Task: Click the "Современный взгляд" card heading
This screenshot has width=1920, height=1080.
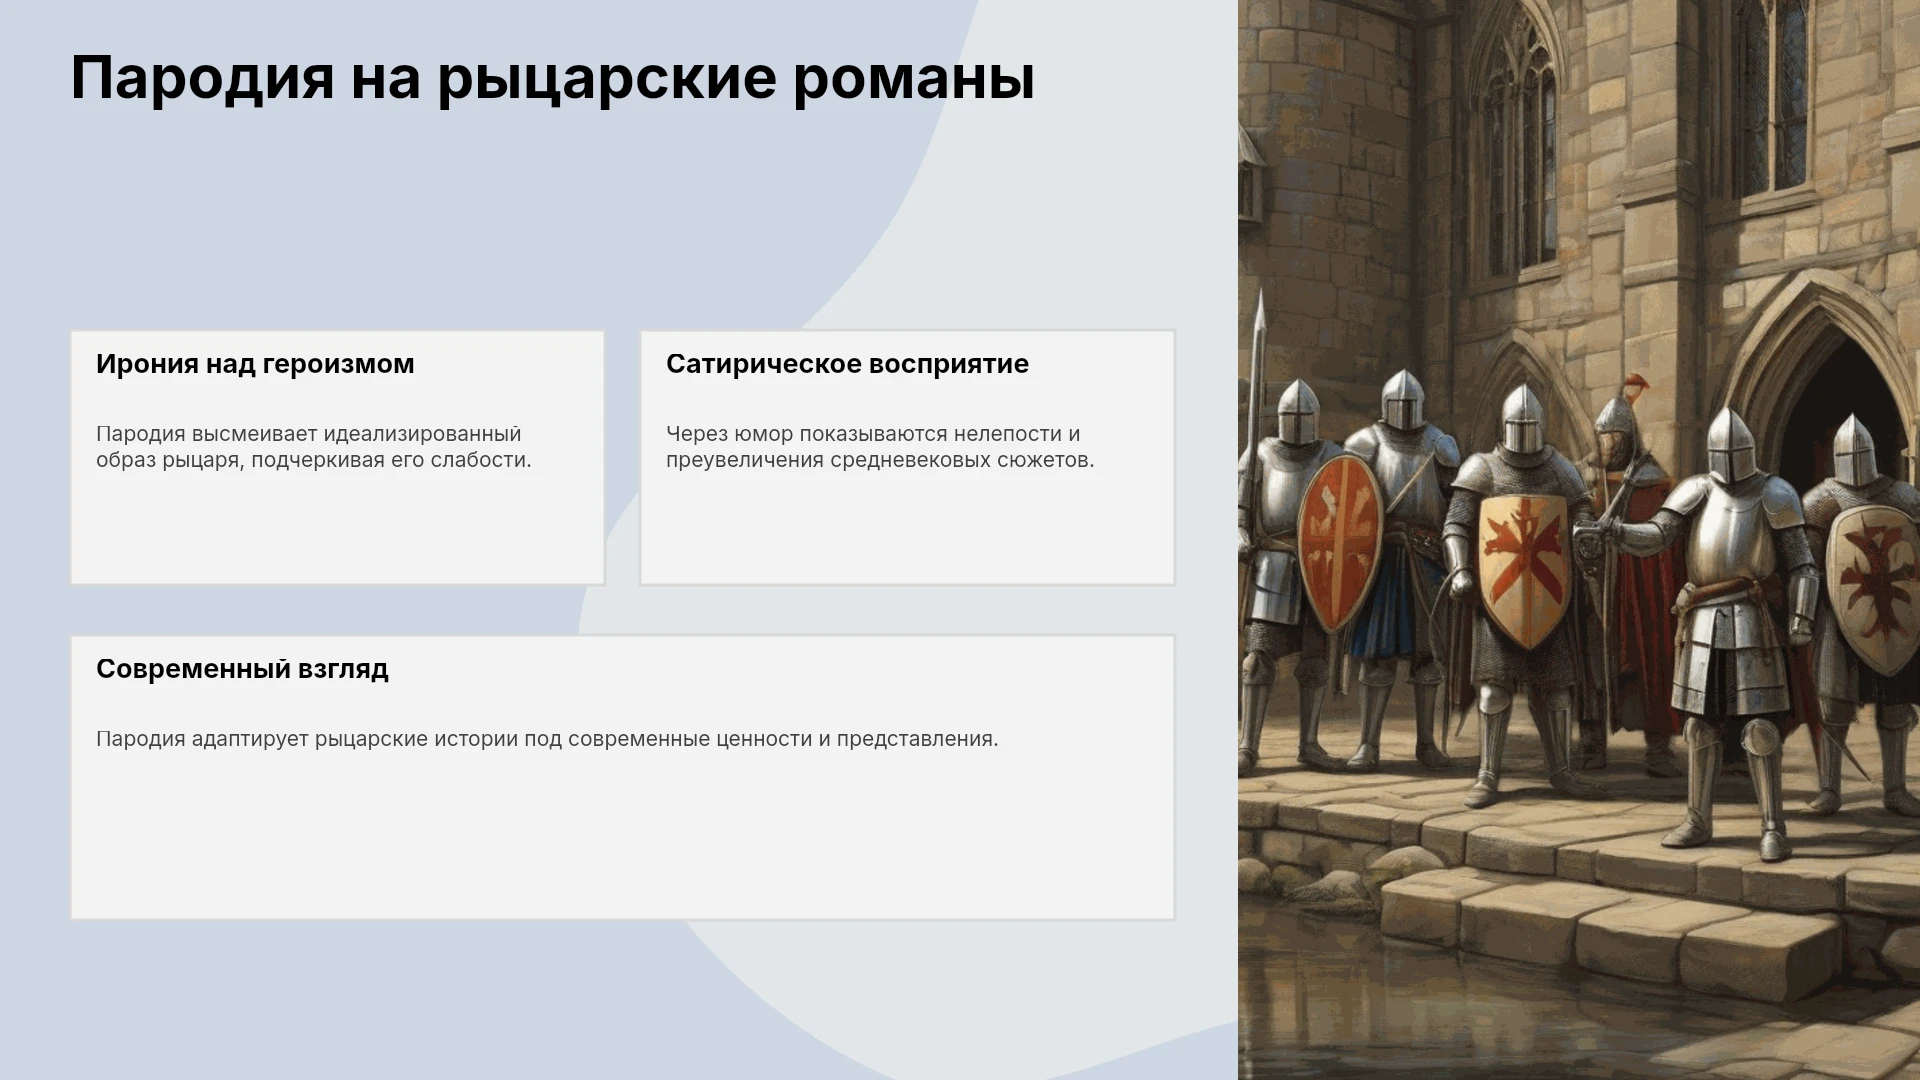Action: click(x=242, y=669)
